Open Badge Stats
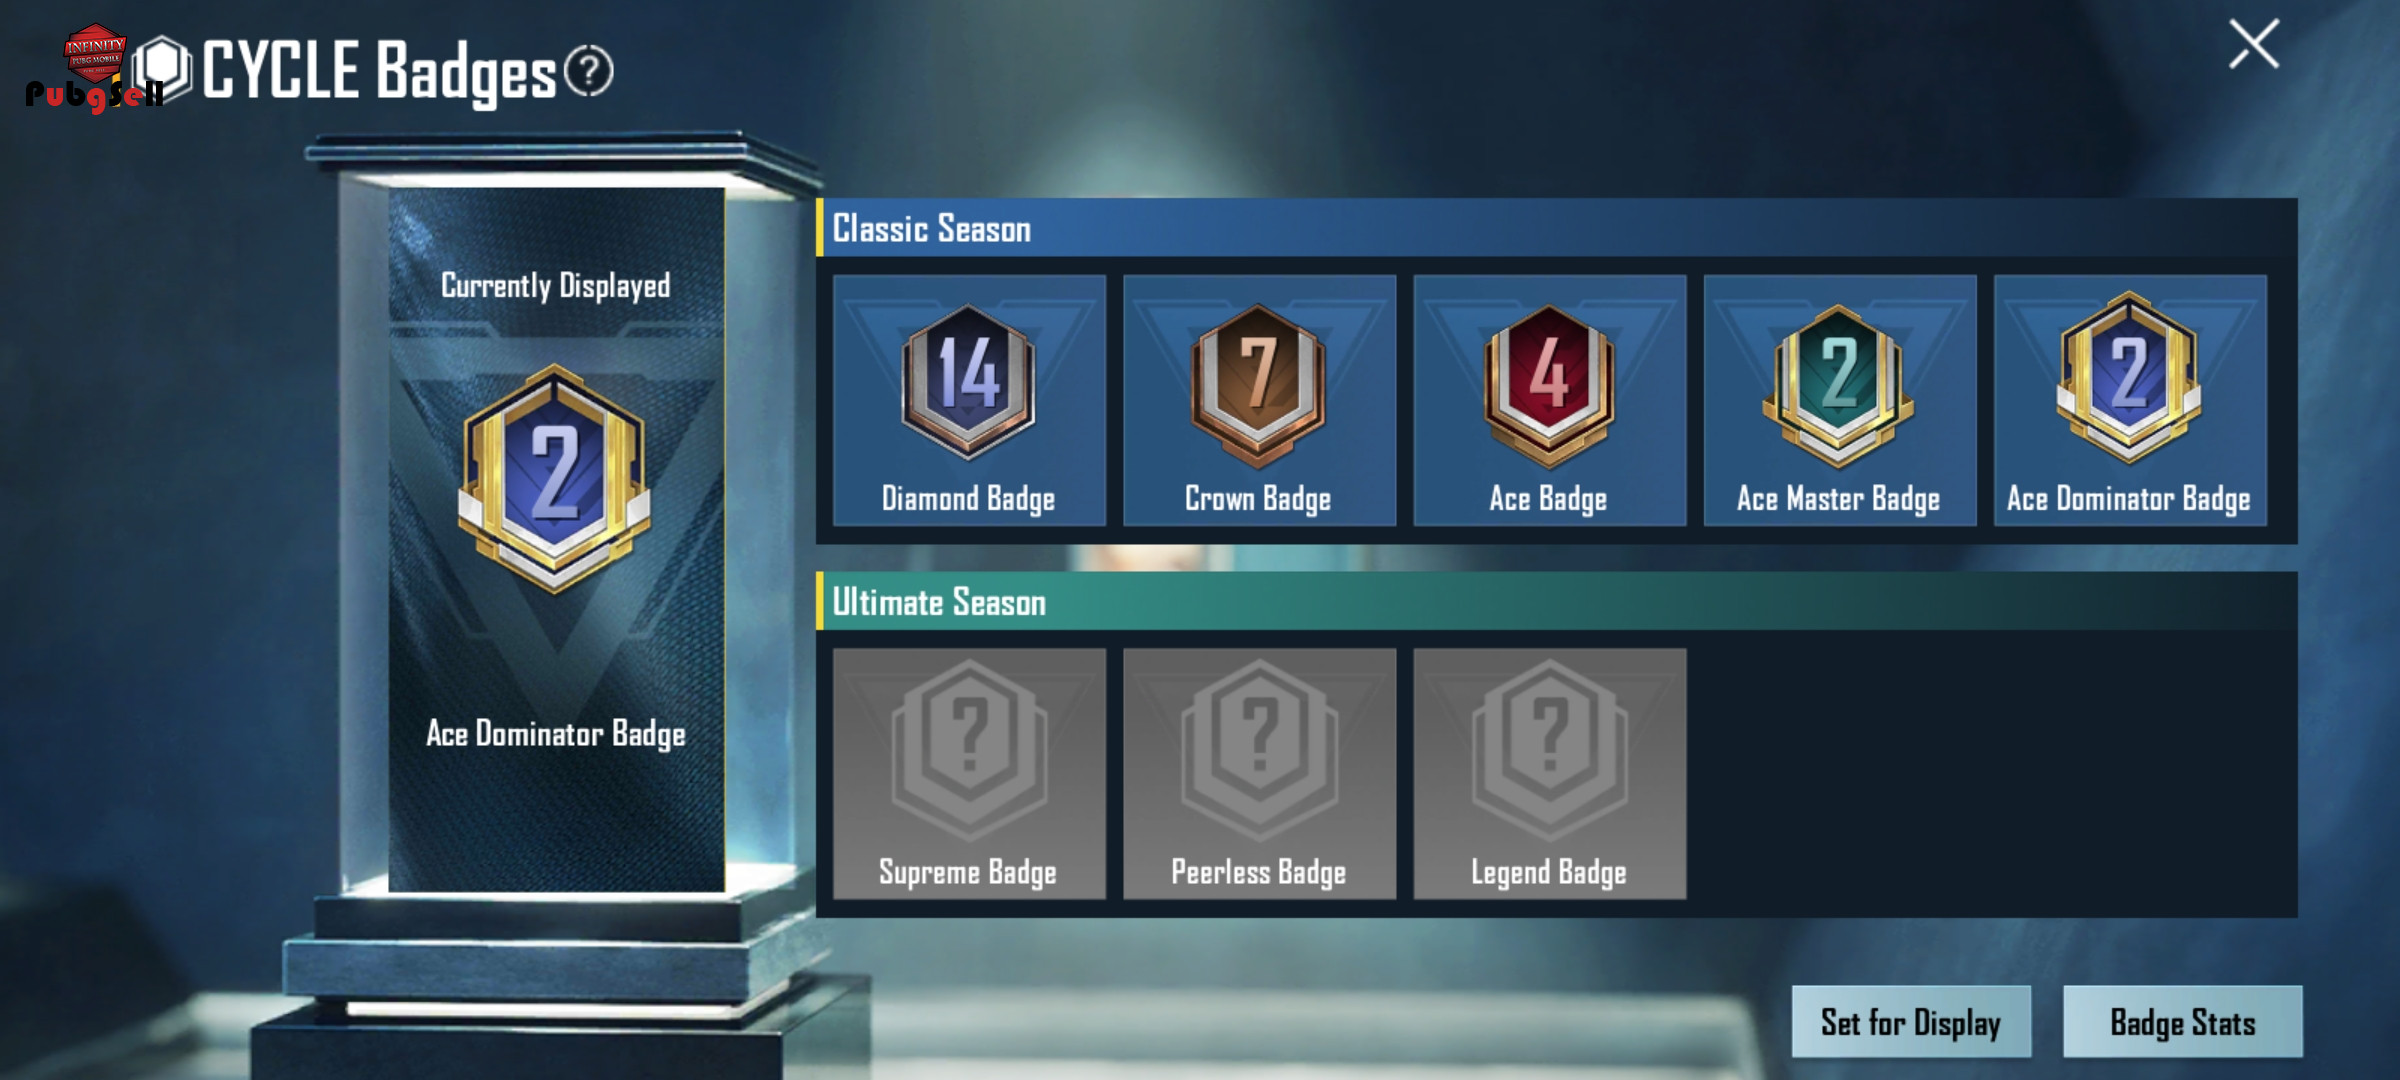Screen dimensions: 2400x1080 pos(2183,1021)
